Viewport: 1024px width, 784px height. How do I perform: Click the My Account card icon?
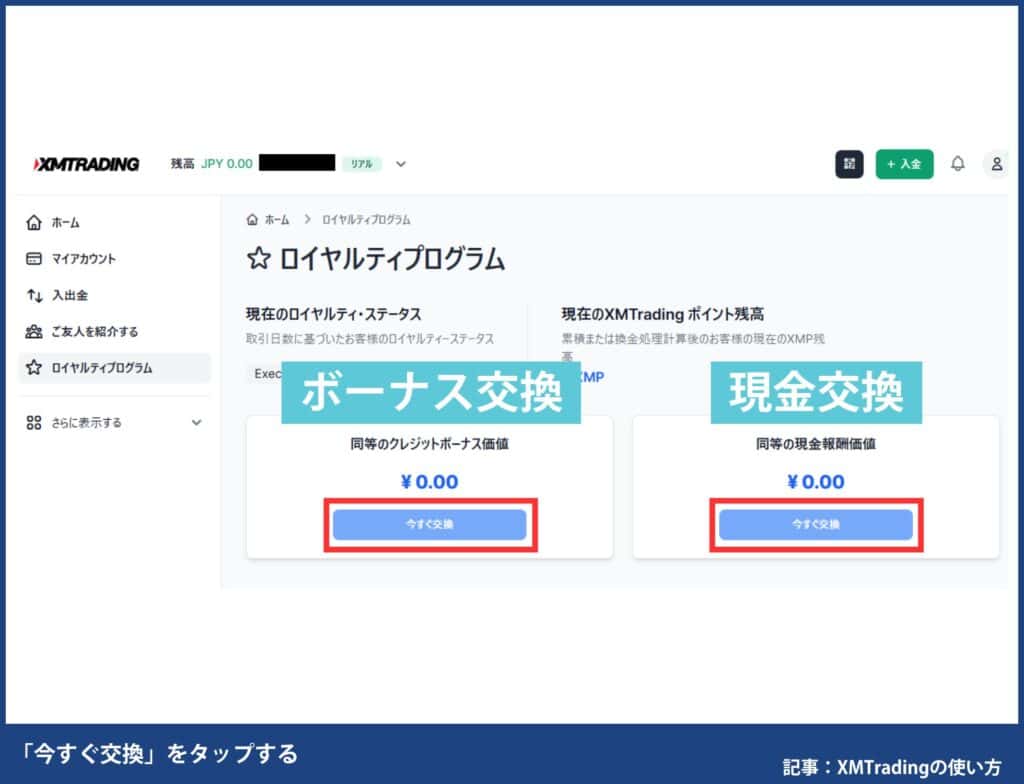[x=34, y=259]
